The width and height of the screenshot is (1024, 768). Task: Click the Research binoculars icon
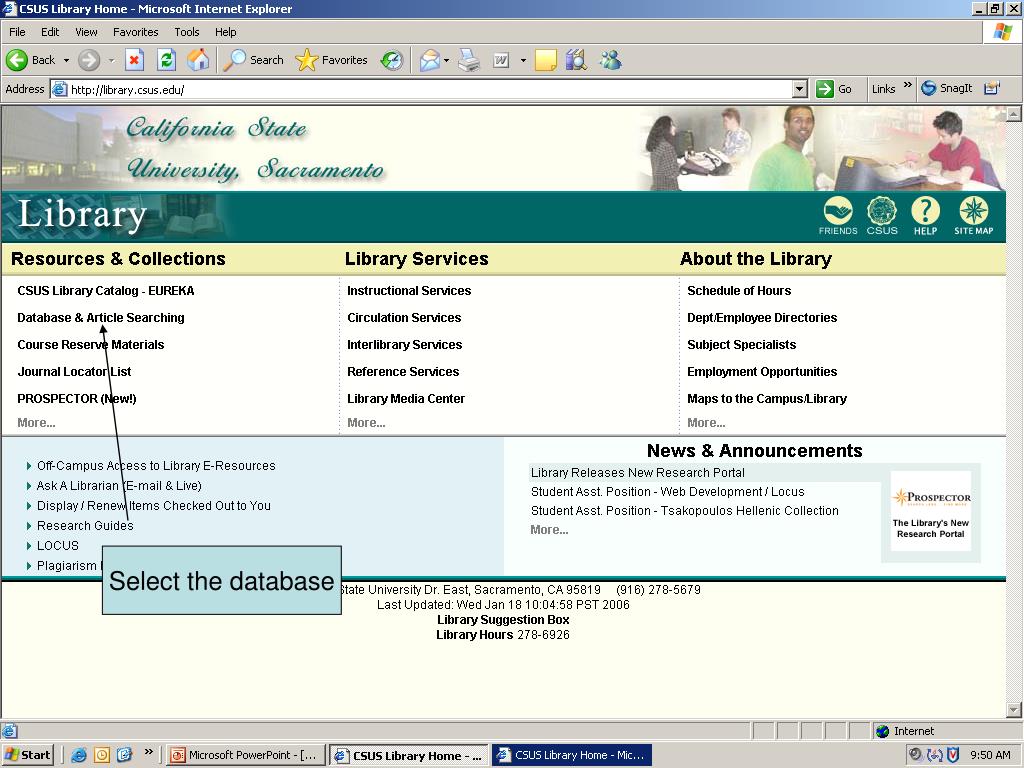(x=577, y=60)
